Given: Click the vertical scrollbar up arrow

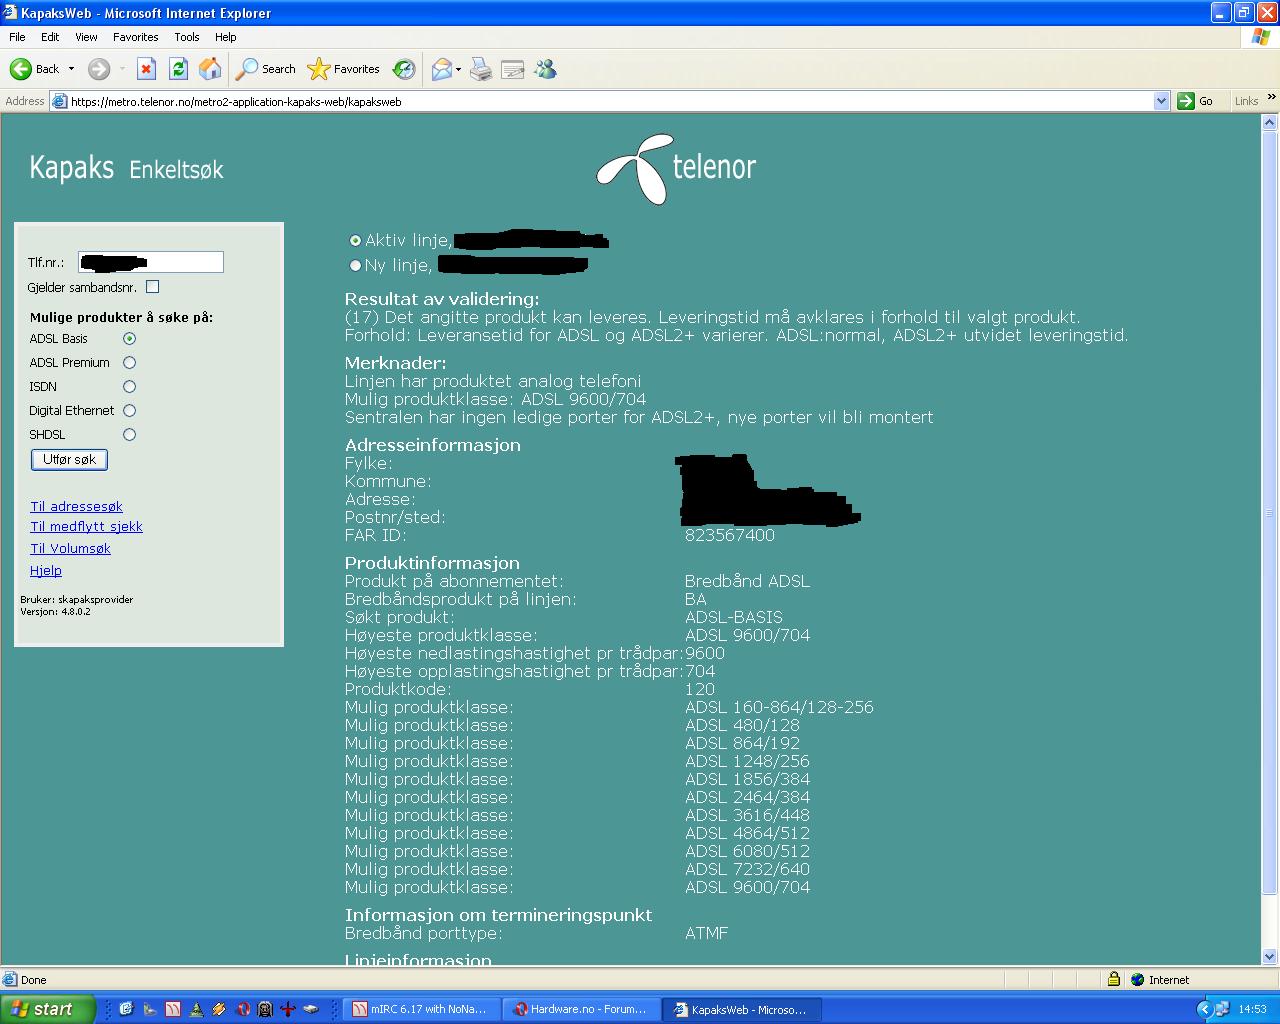Looking at the screenshot, I should click(x=1270, y=123).
